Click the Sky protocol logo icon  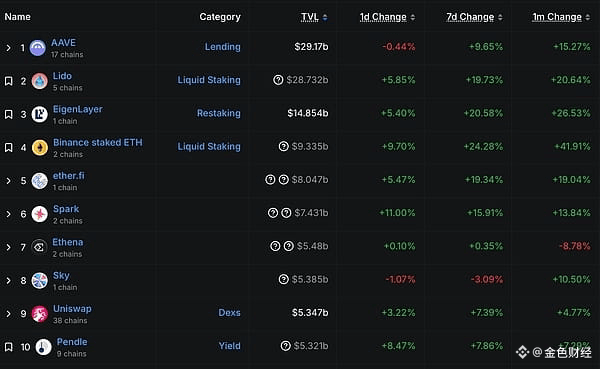(39, 281)
